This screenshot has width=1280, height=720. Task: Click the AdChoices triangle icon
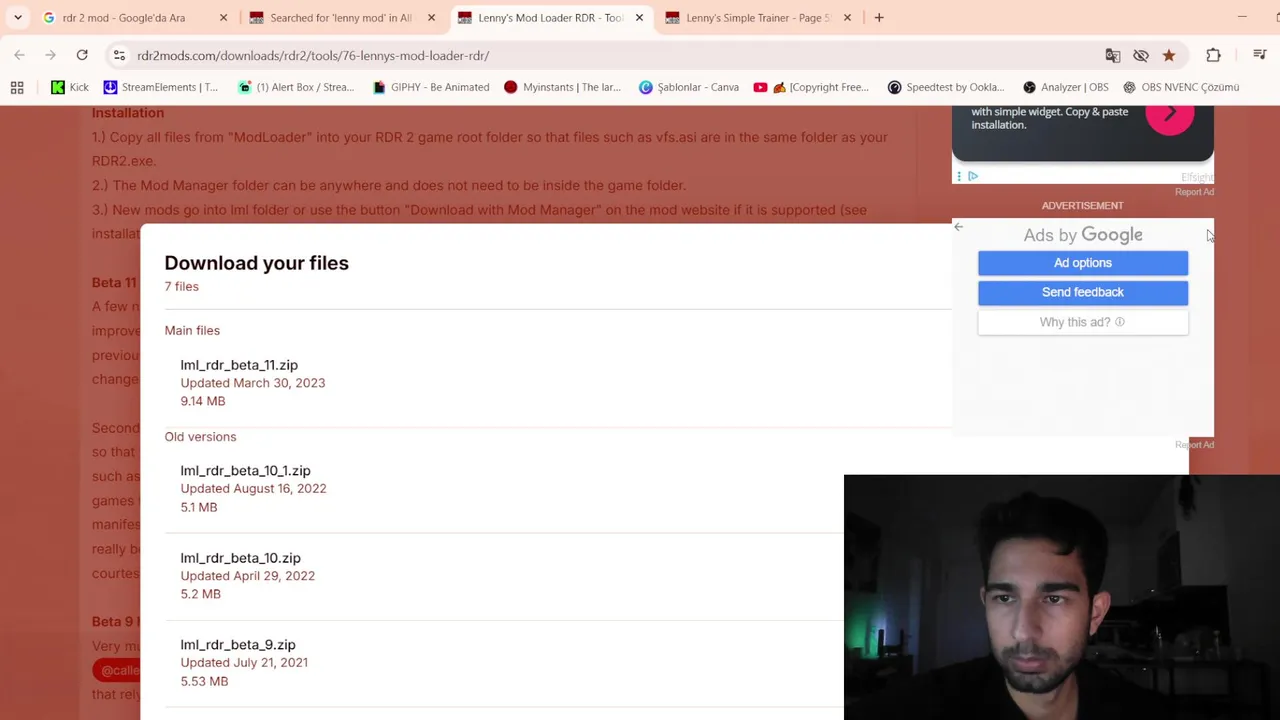pos(972,176)
